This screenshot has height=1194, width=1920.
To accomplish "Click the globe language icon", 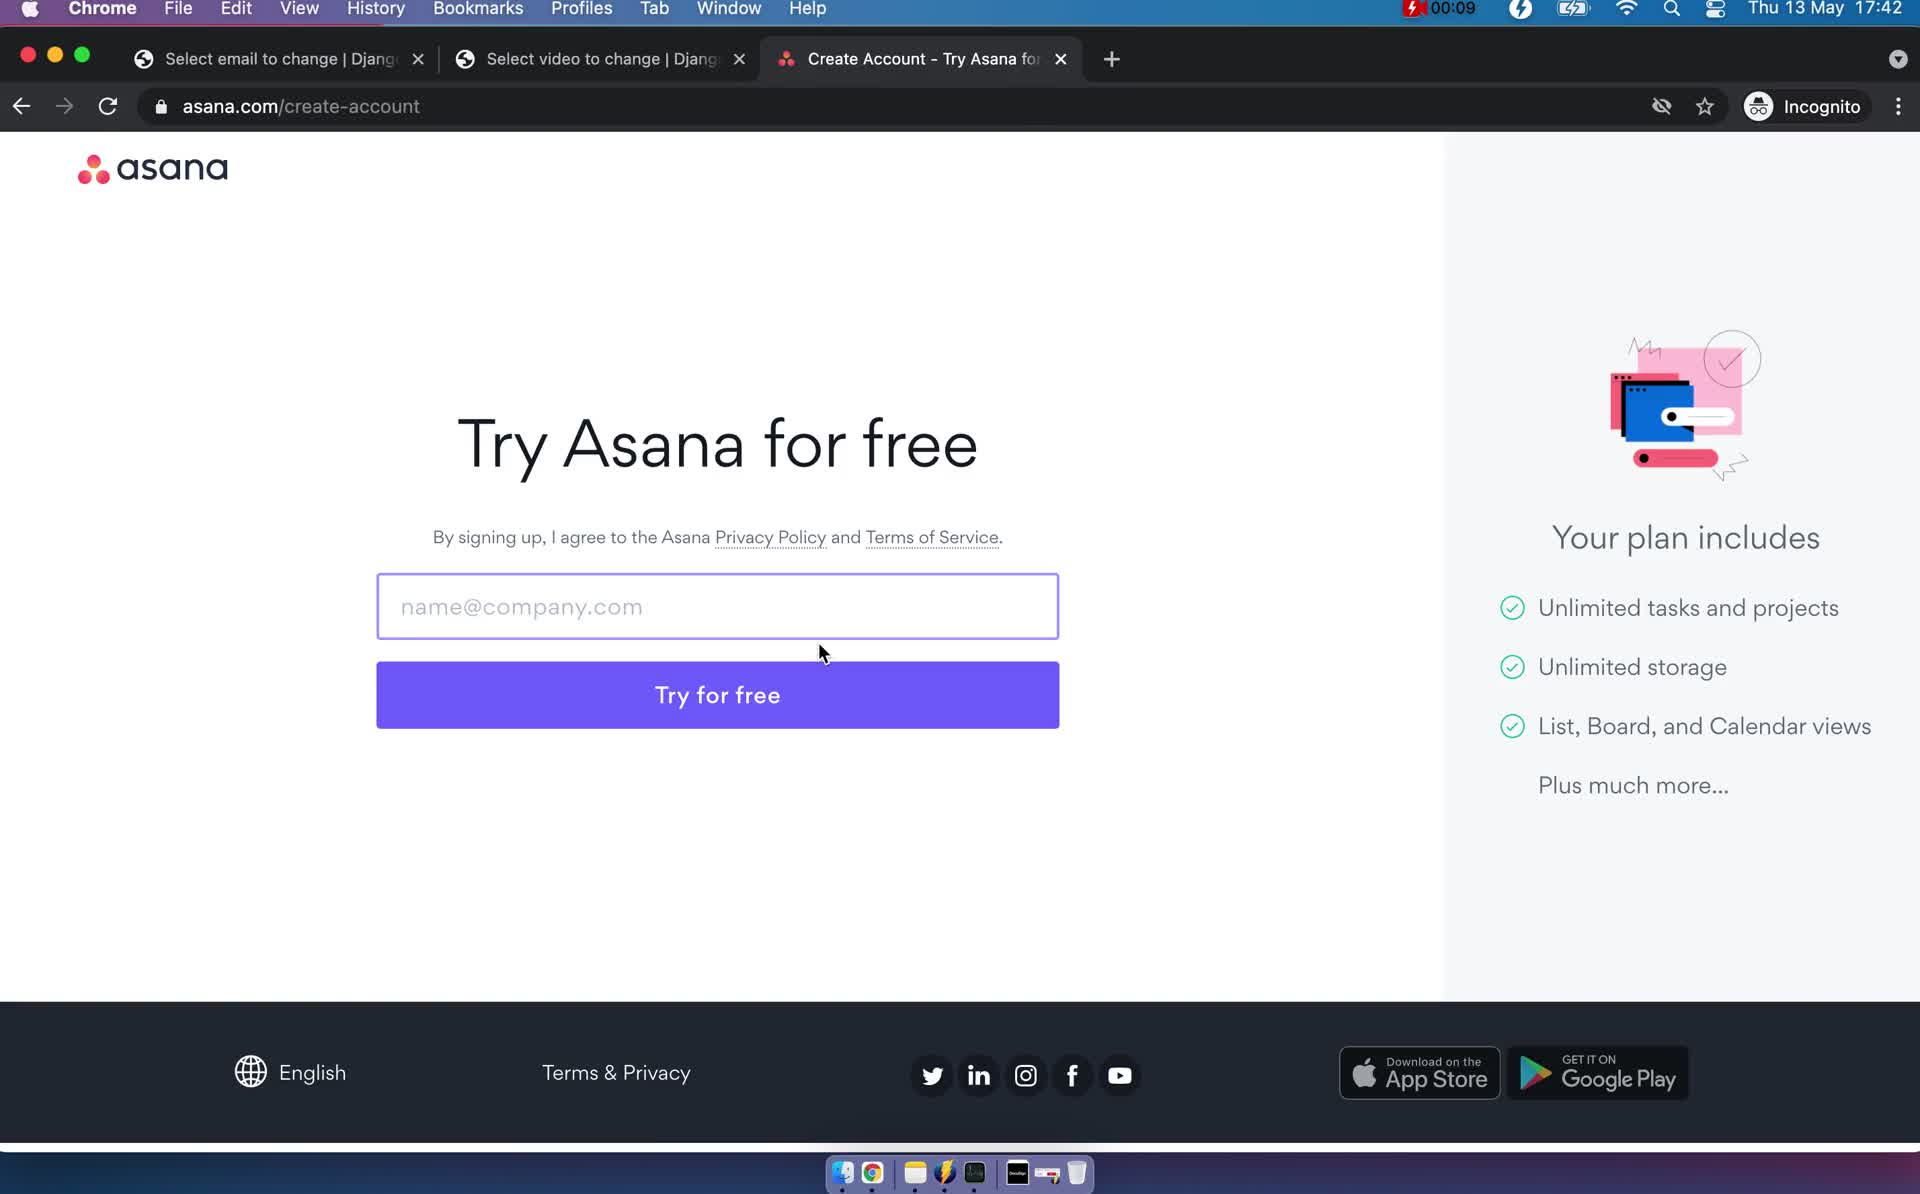I will point(250,1072).
